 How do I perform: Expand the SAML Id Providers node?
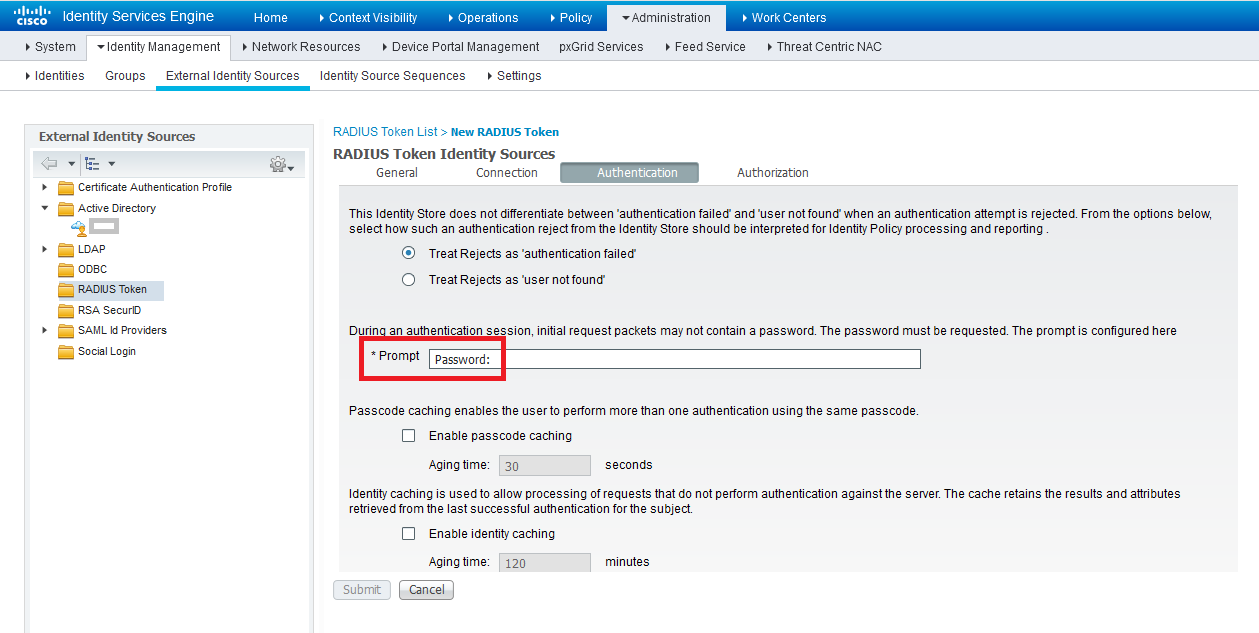42,330
